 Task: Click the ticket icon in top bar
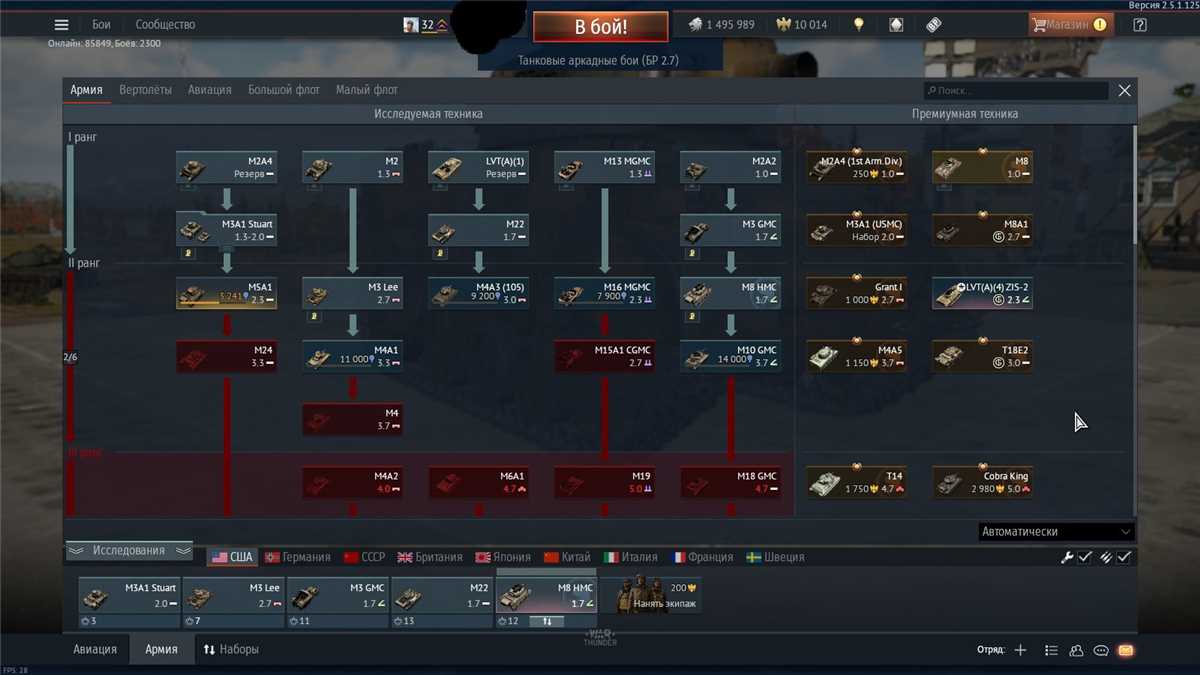(934, 25)
